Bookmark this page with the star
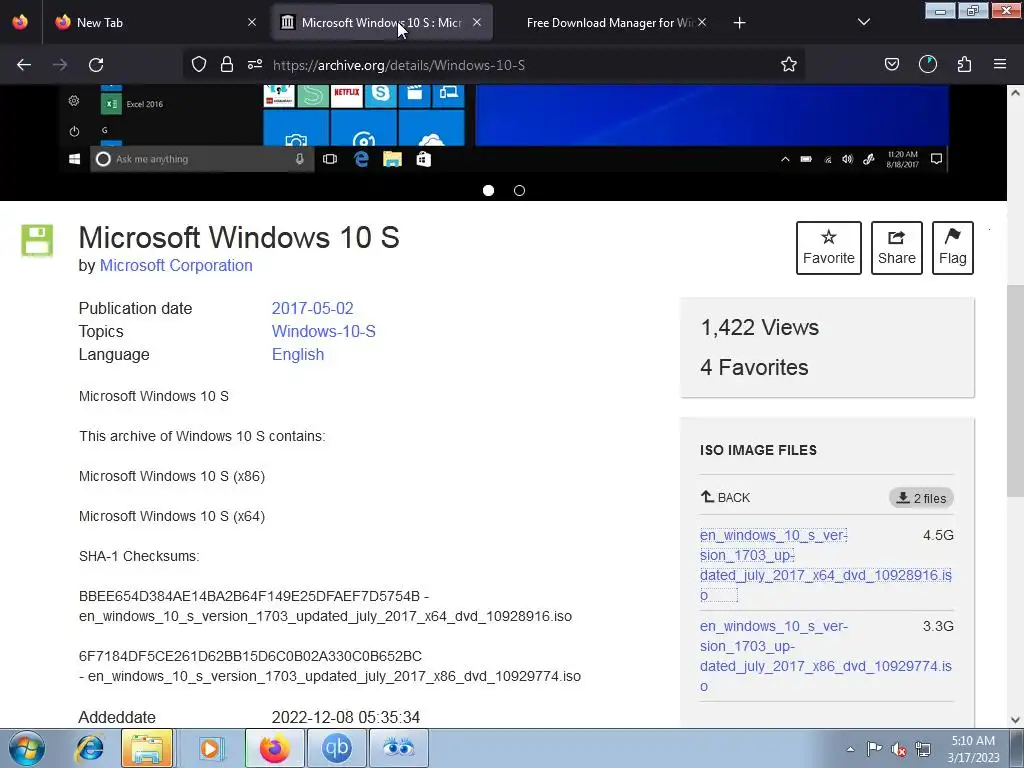The image size is (1024, 768). pos(789,64)
